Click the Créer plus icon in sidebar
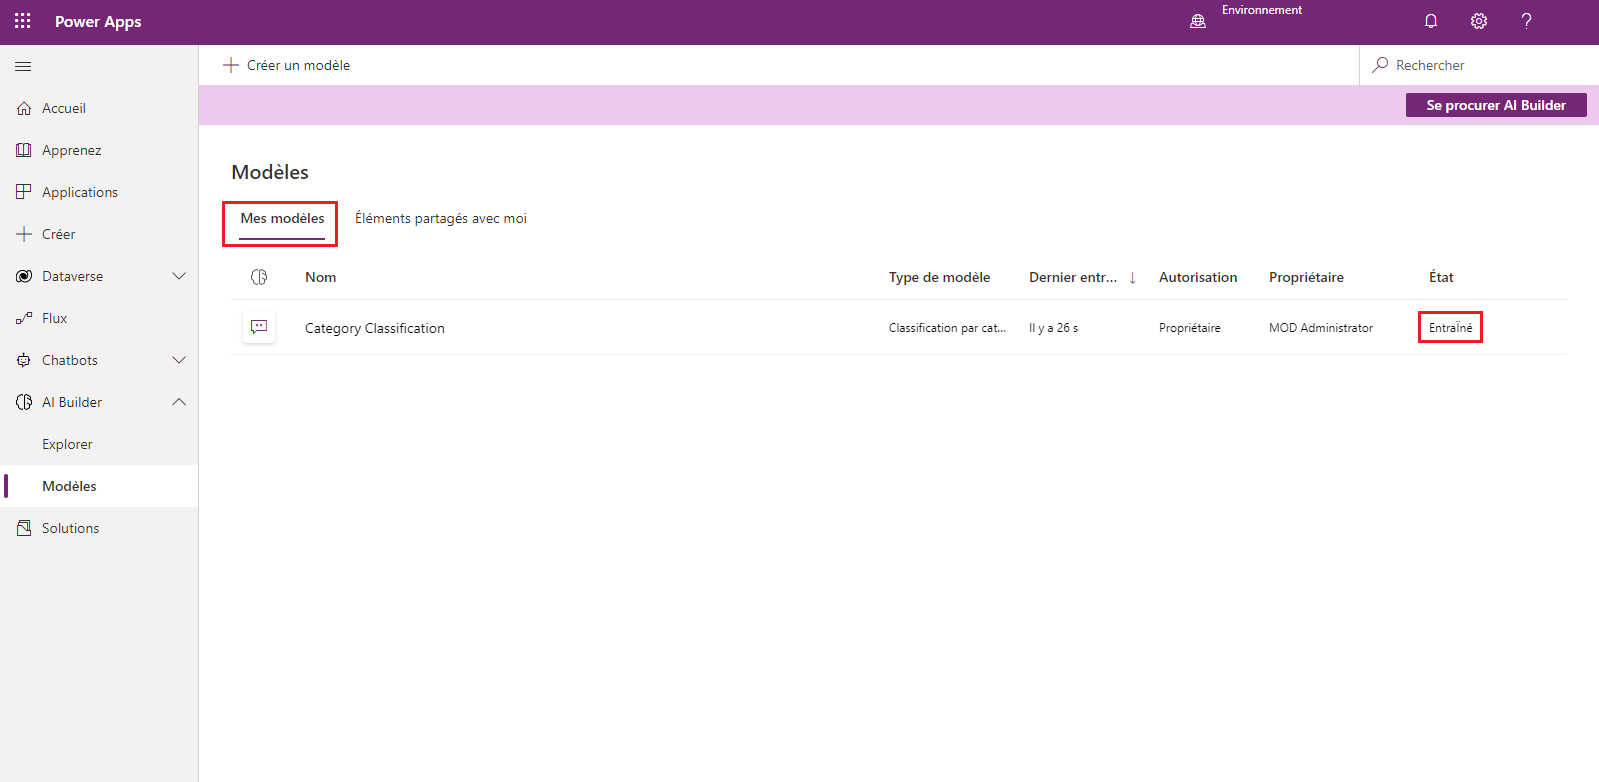Image resolution: width=1599 pixels, height=782 pixels. [x=24, y=234]
